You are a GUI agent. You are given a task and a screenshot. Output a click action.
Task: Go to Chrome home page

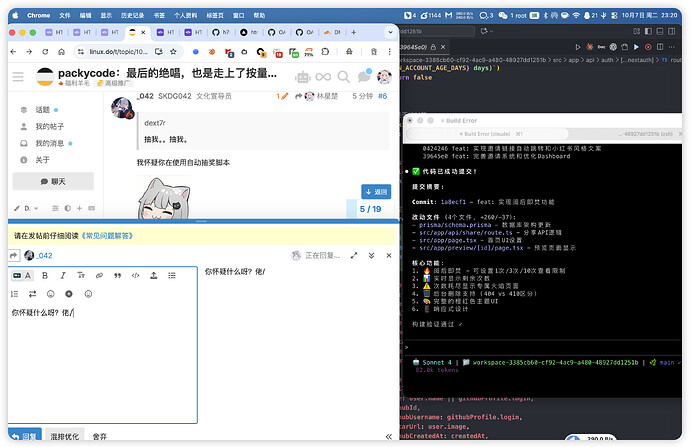61,51
